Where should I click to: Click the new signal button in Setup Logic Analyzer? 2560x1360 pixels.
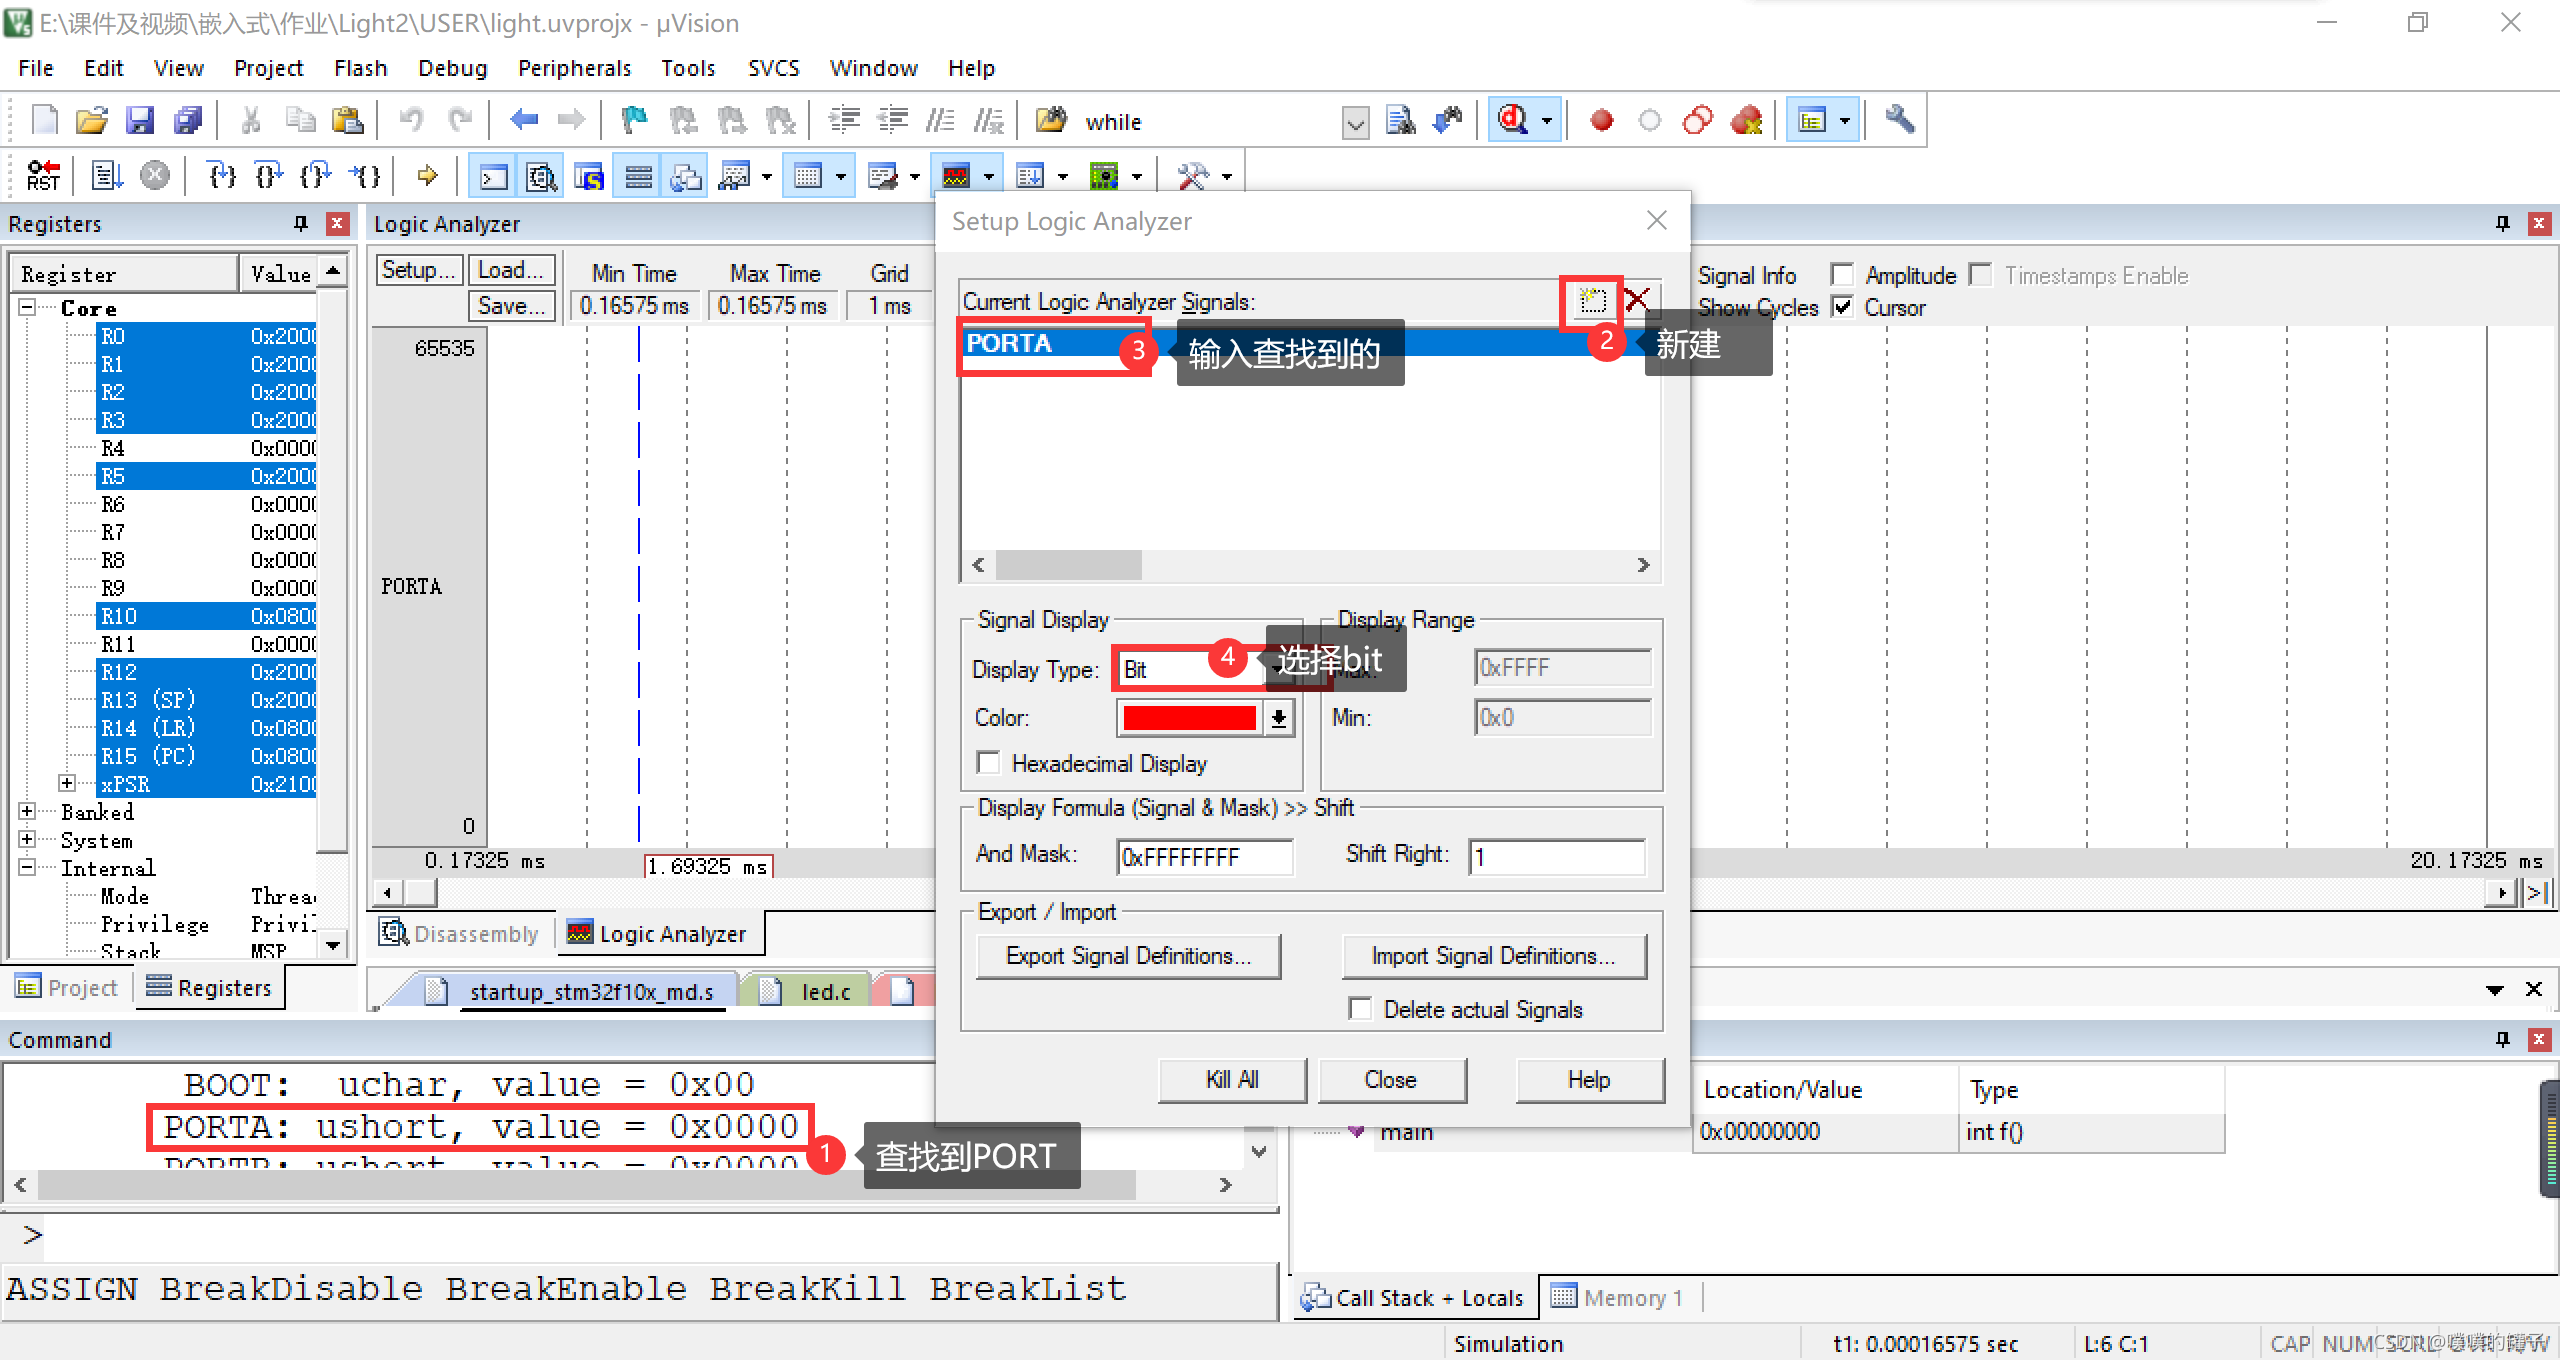pos(1590,301)
